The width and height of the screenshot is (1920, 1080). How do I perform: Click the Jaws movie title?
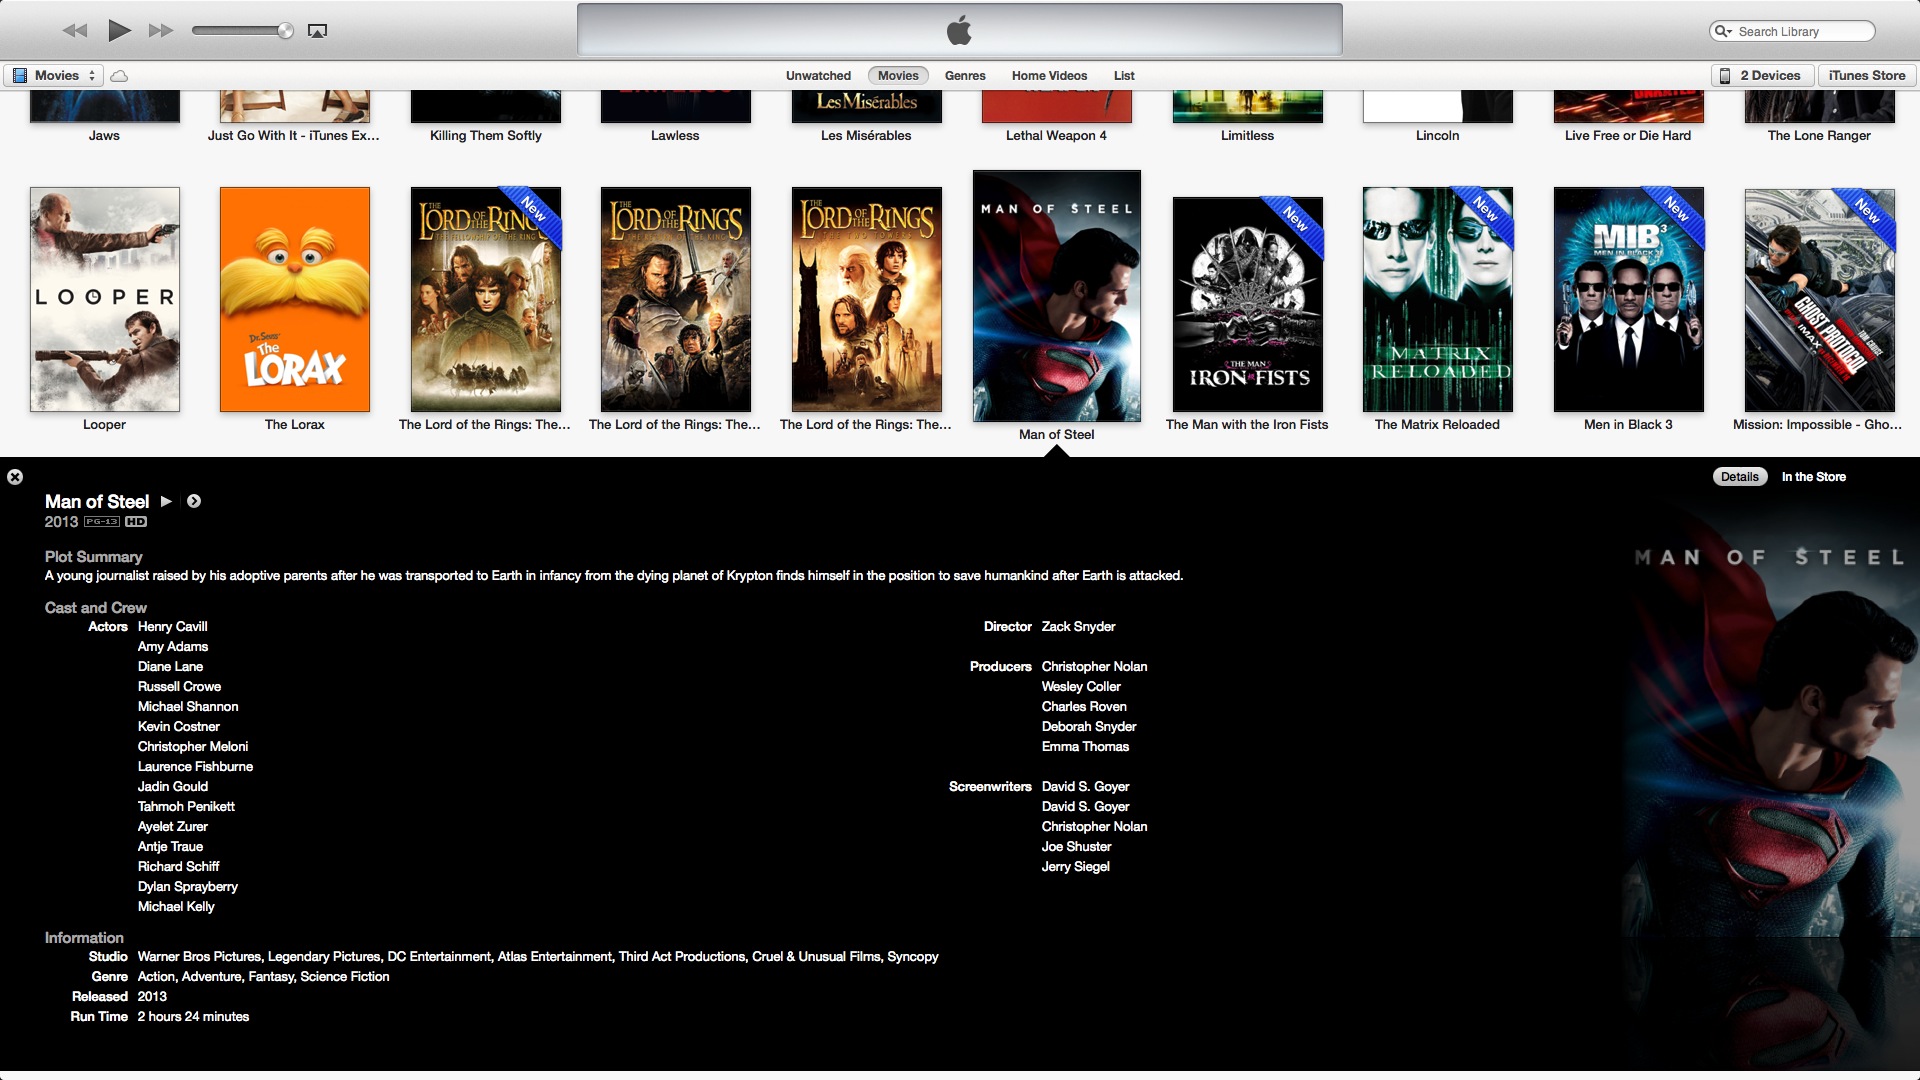(104, 136)
